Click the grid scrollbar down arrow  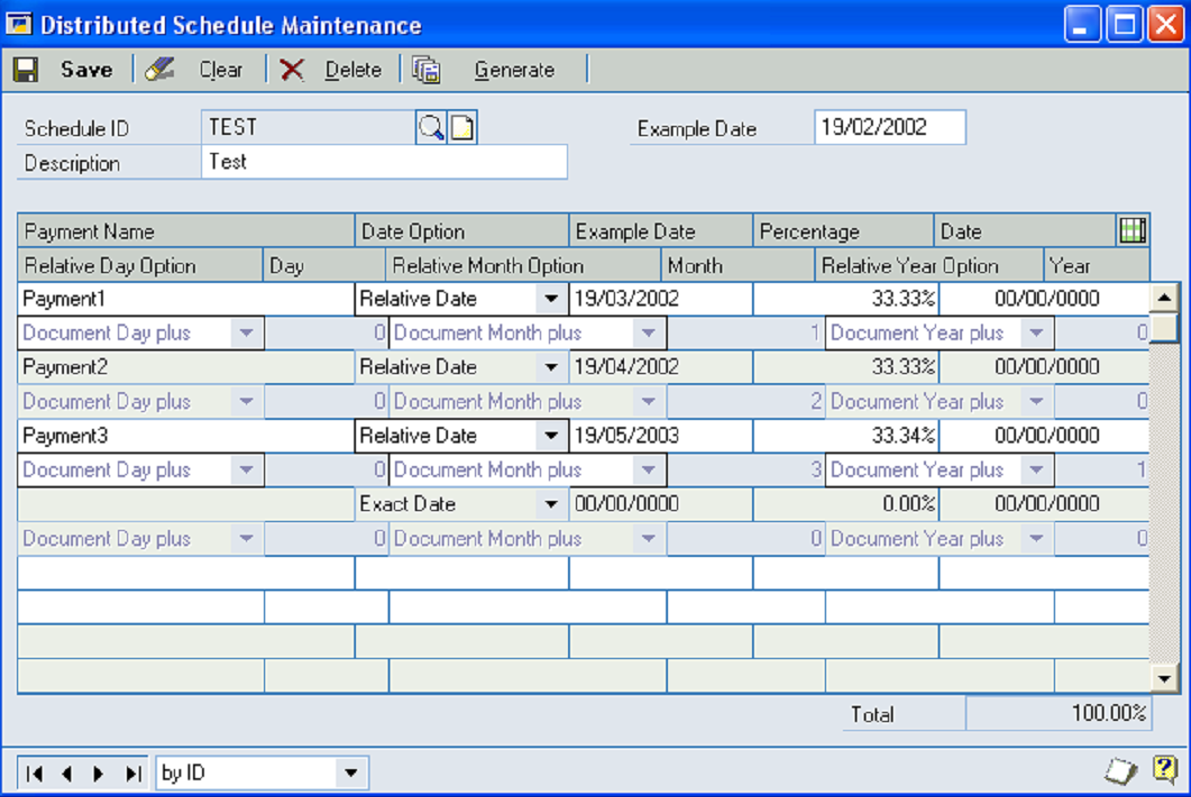pyautogui.click(x=1163, y=679)
